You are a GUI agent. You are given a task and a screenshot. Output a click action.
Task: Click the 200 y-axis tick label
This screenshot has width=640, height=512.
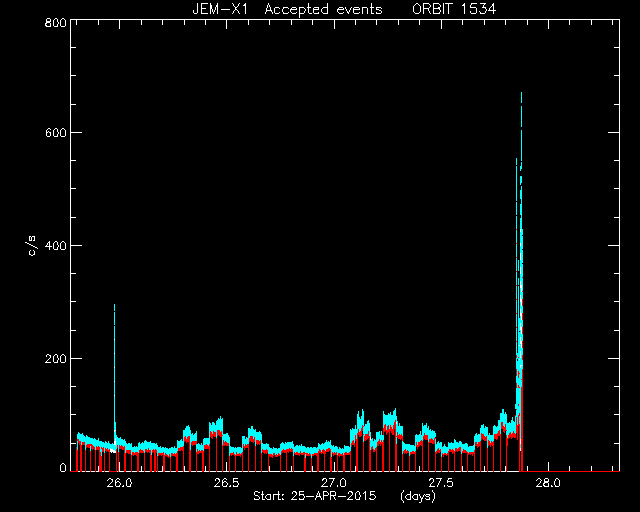click(x=55, y=359)
